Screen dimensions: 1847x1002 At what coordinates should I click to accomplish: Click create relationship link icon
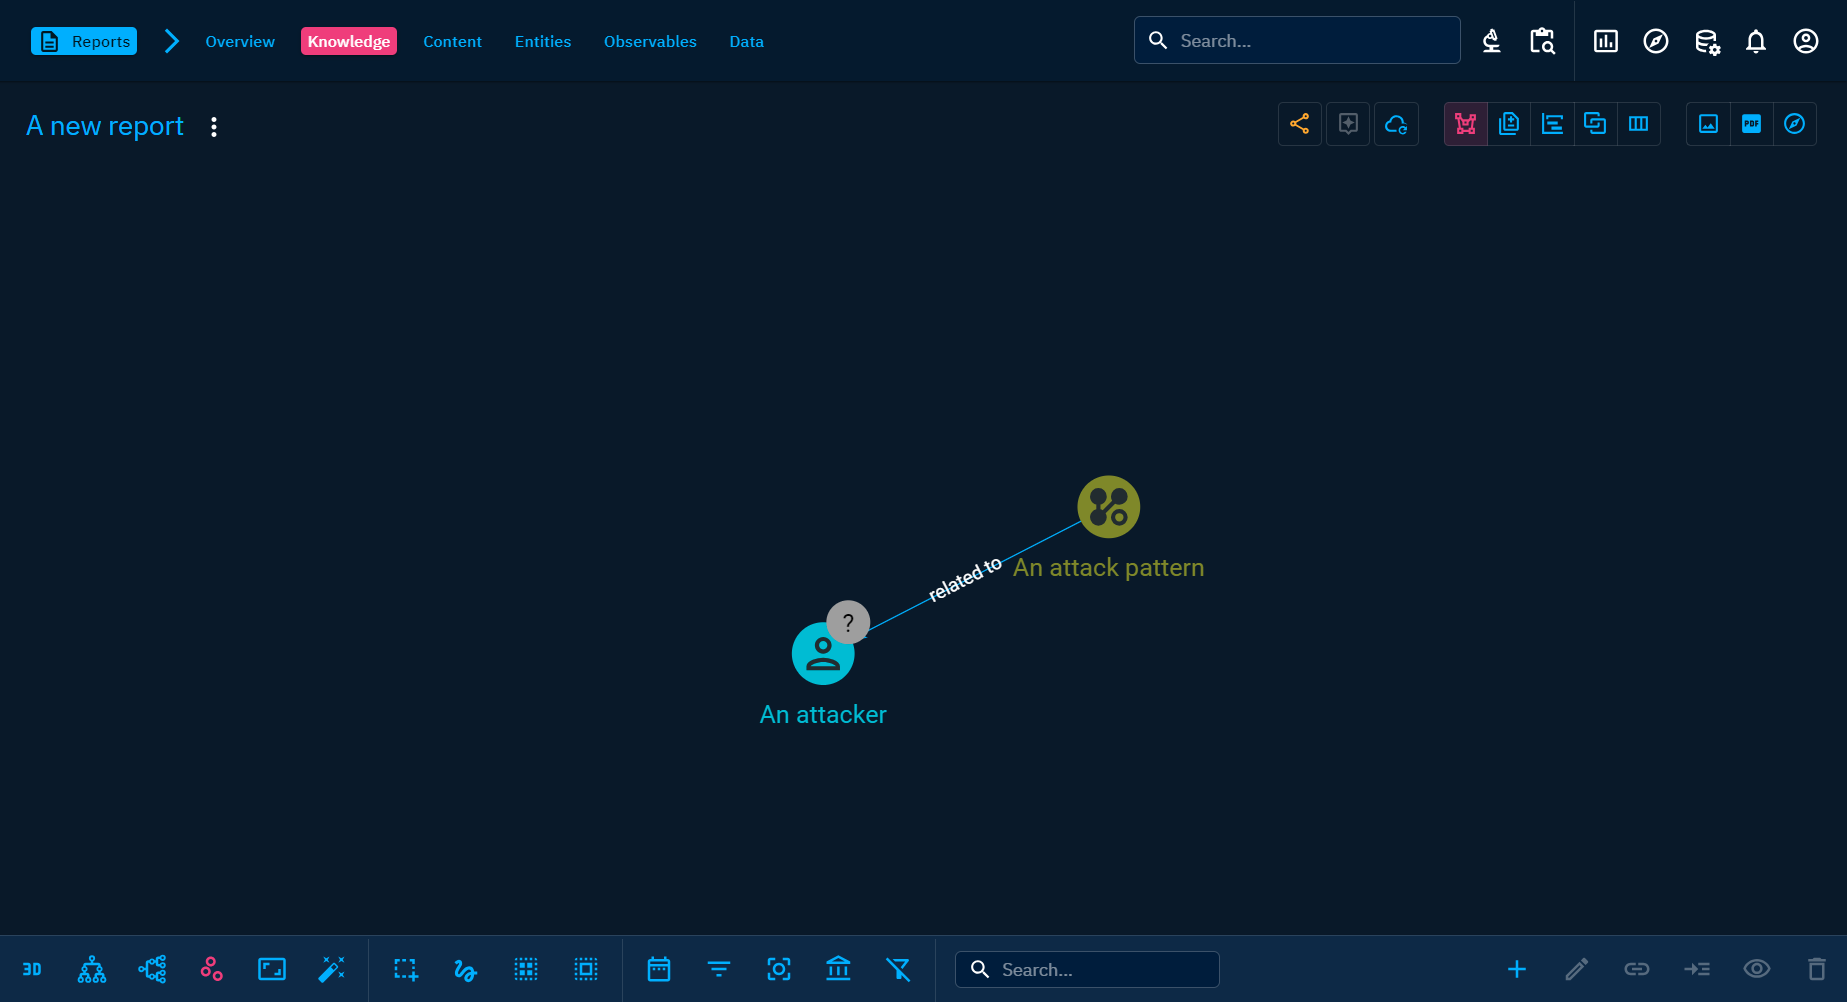pyautogui.click(x=1637, y=969)
